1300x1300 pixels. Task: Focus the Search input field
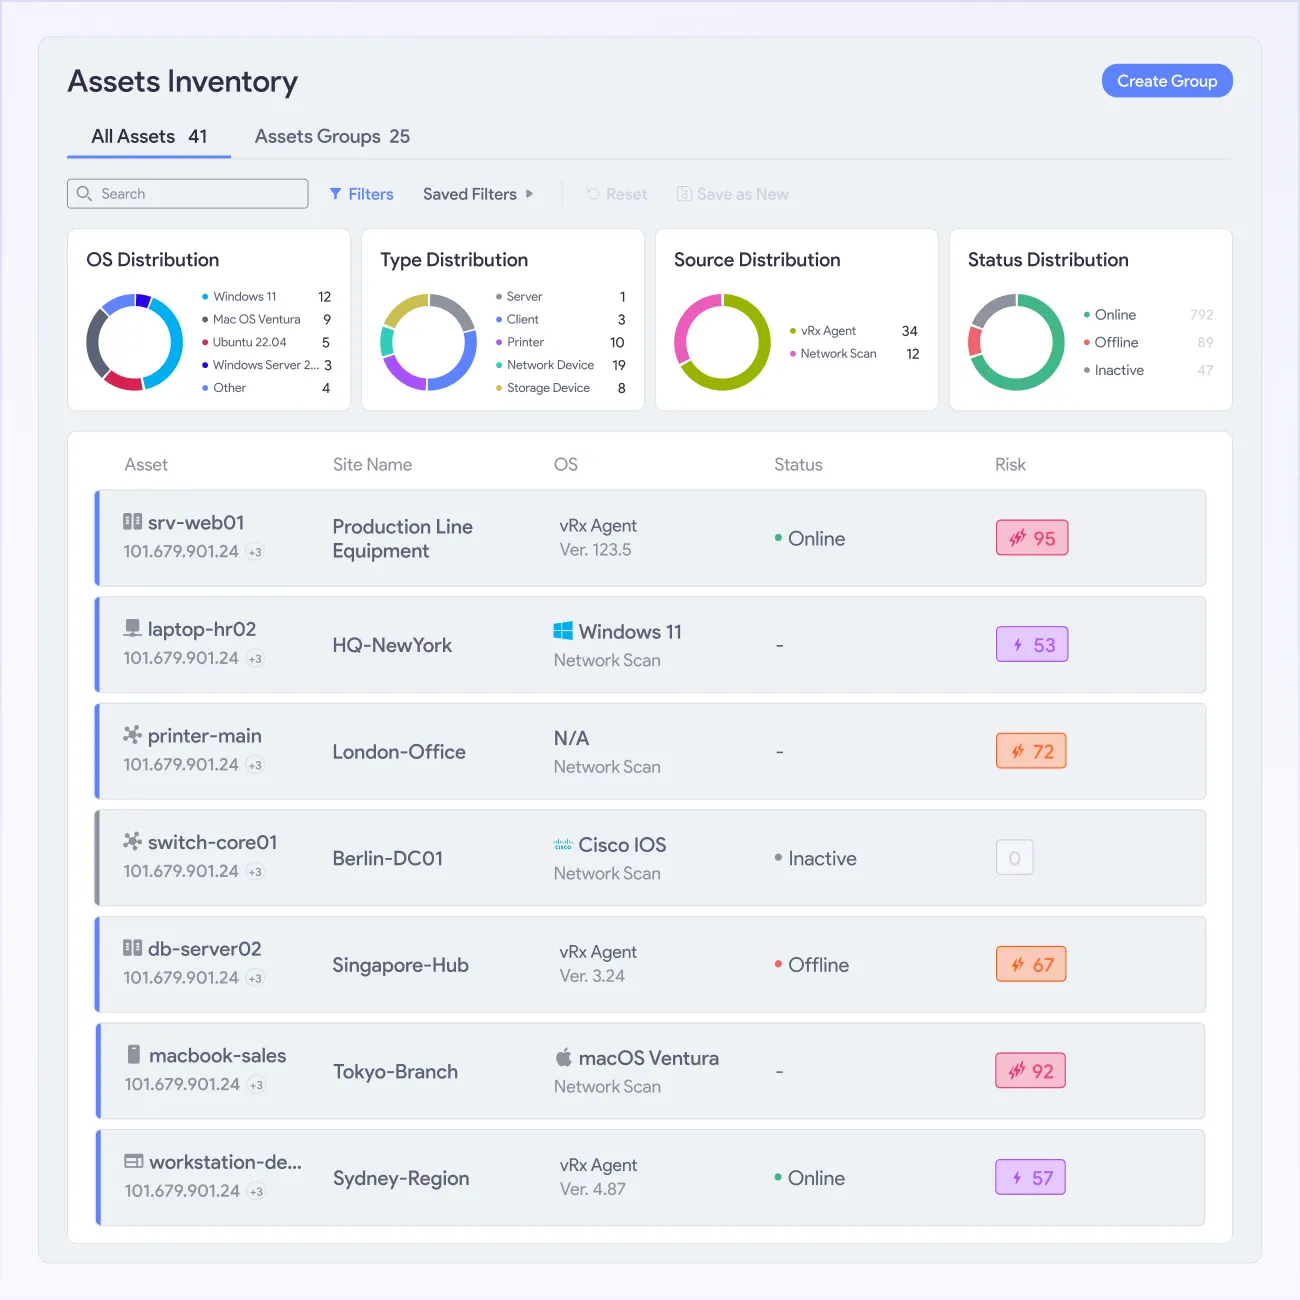point(188,194)
